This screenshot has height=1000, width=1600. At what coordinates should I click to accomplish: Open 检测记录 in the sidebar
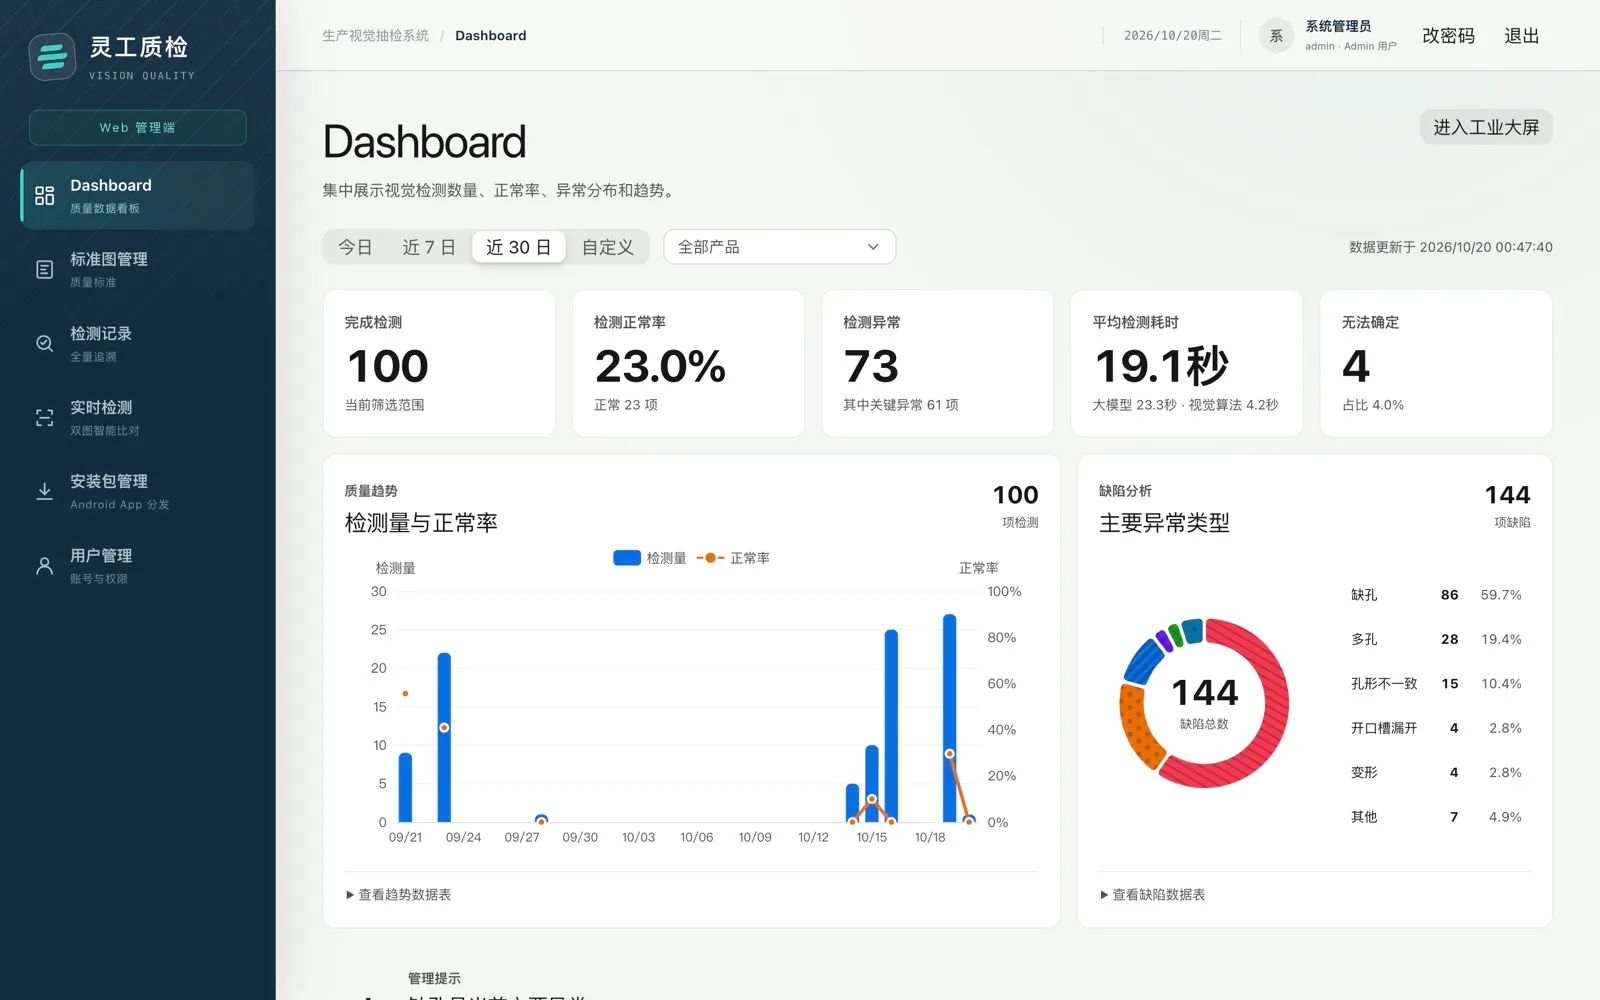click(x=138, y=344)
